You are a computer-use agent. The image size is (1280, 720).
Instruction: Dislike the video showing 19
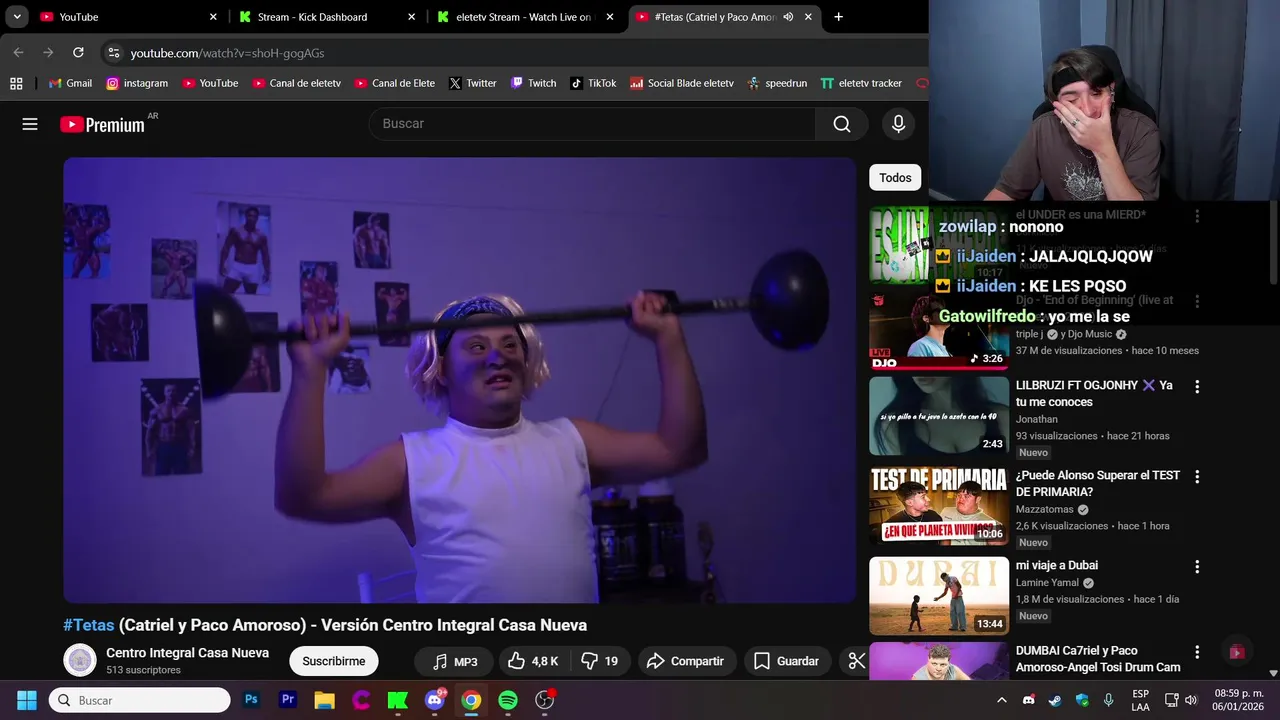pyautogui.click(x=599, y=661)
